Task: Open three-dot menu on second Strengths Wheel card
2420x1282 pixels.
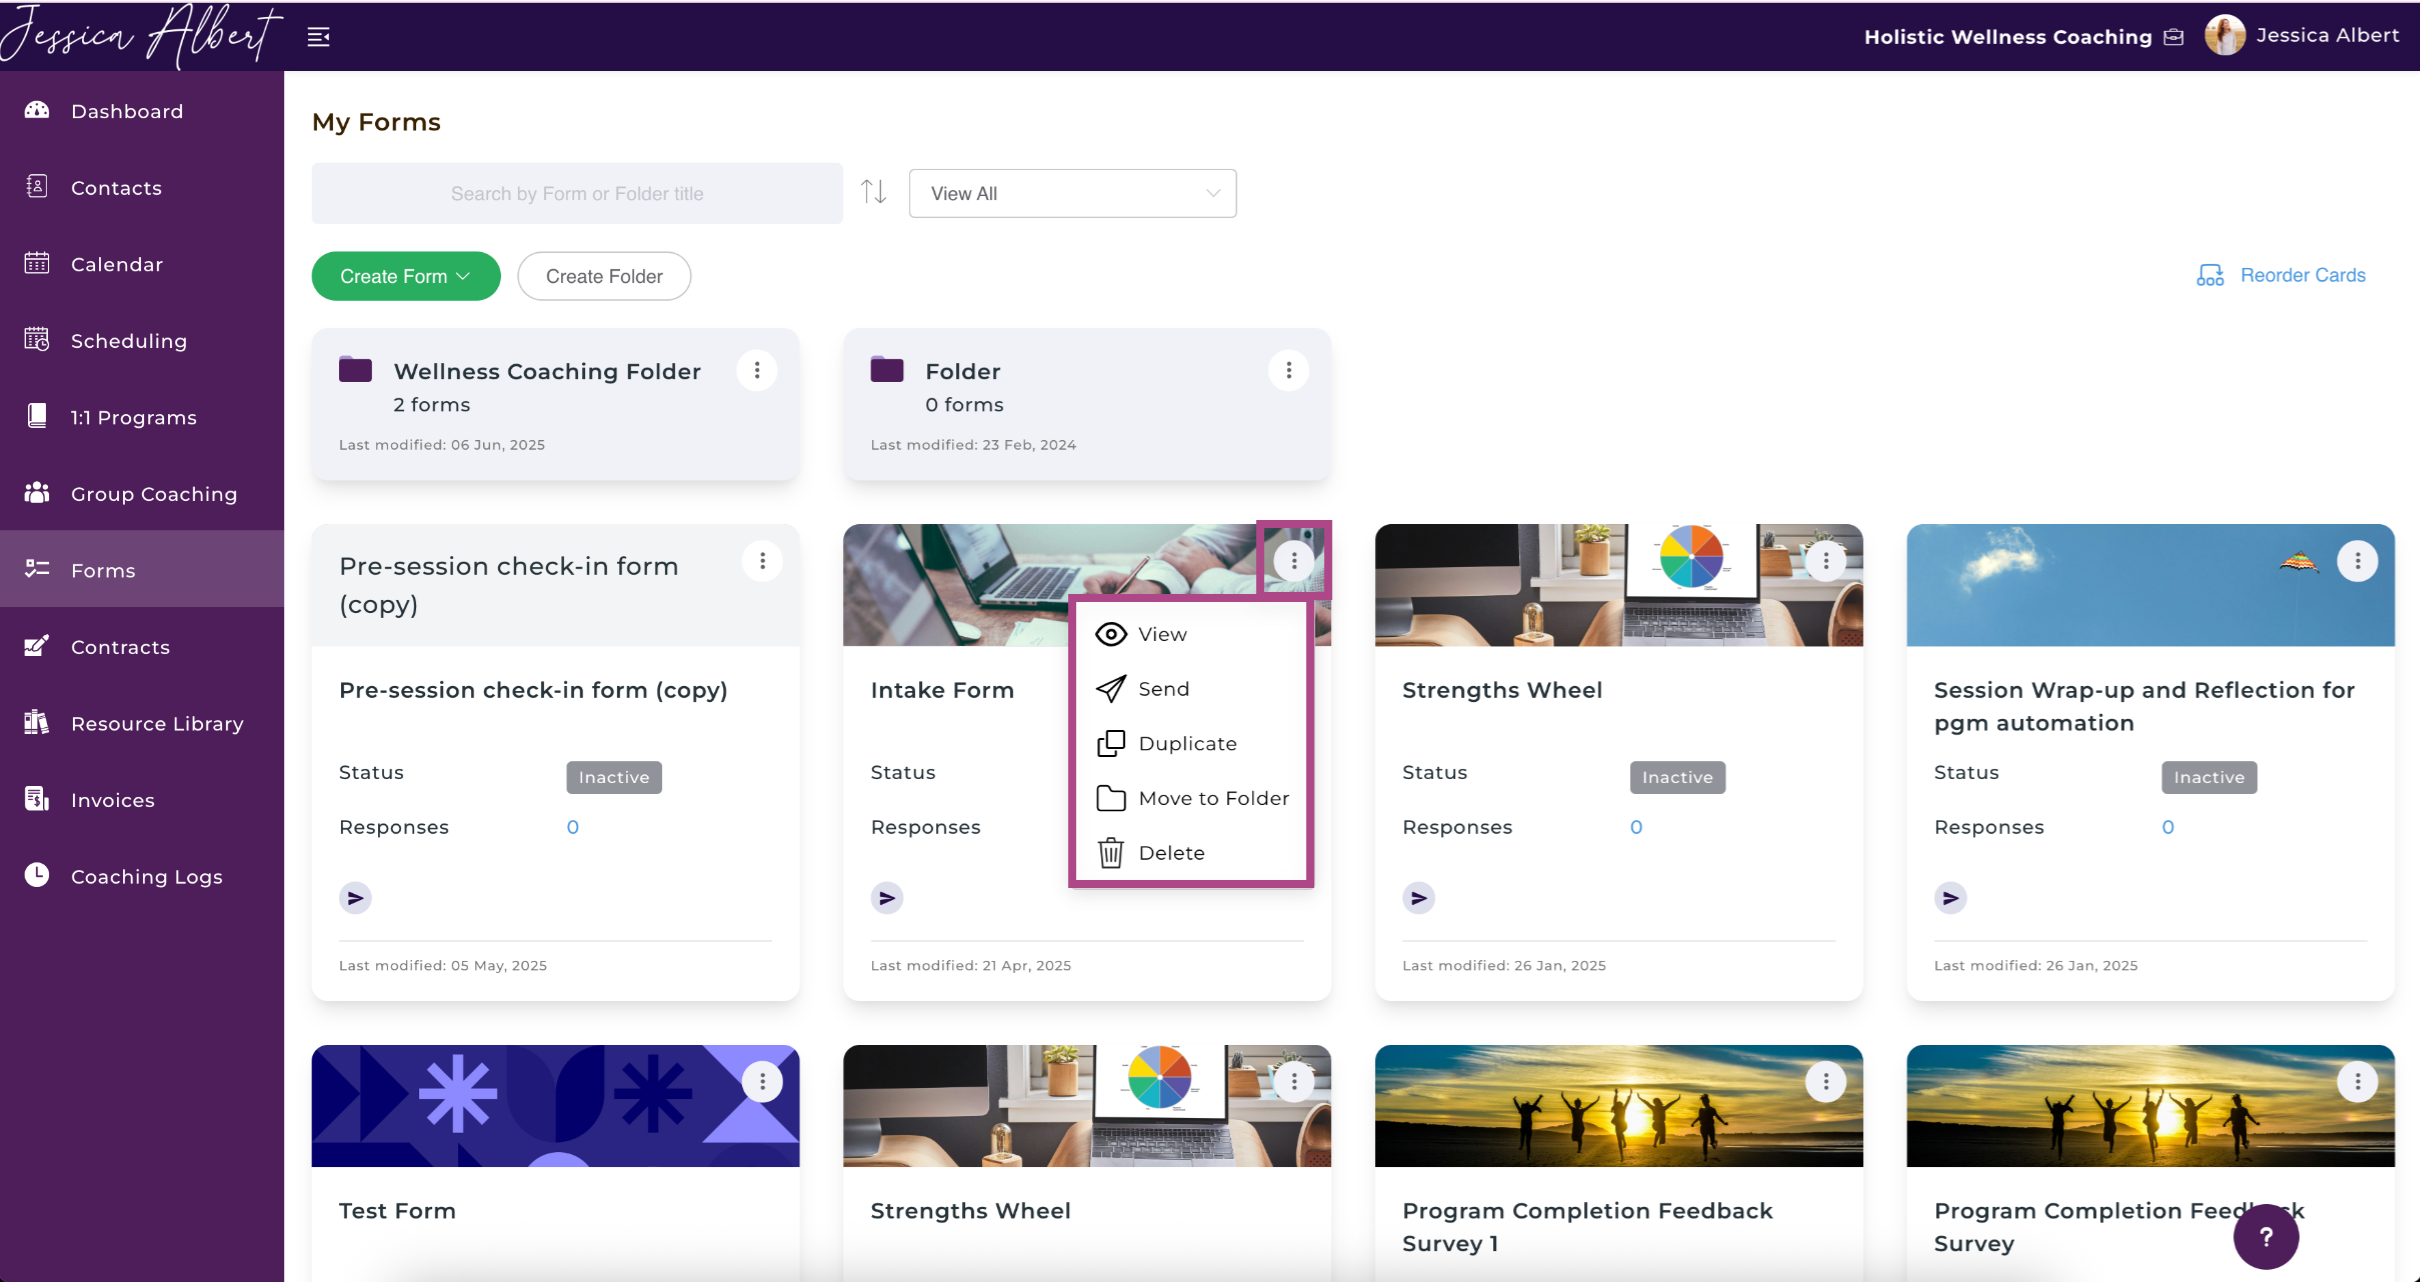Action: point(1294,1082)
